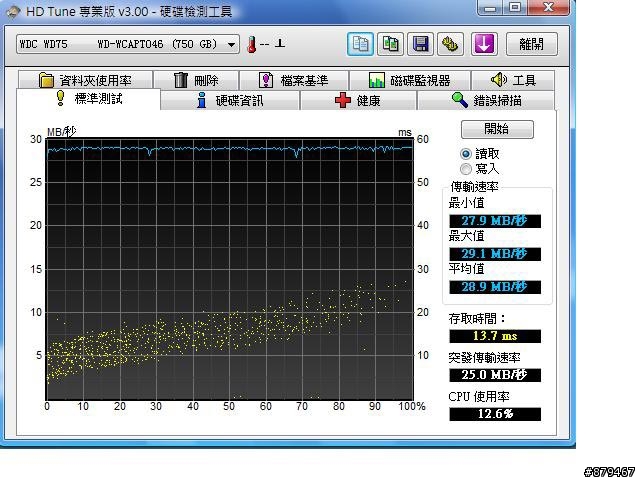Viewport: 640px width, 480px height.
Task: Select the 讀取 (read) radio button
Action: 466,154
